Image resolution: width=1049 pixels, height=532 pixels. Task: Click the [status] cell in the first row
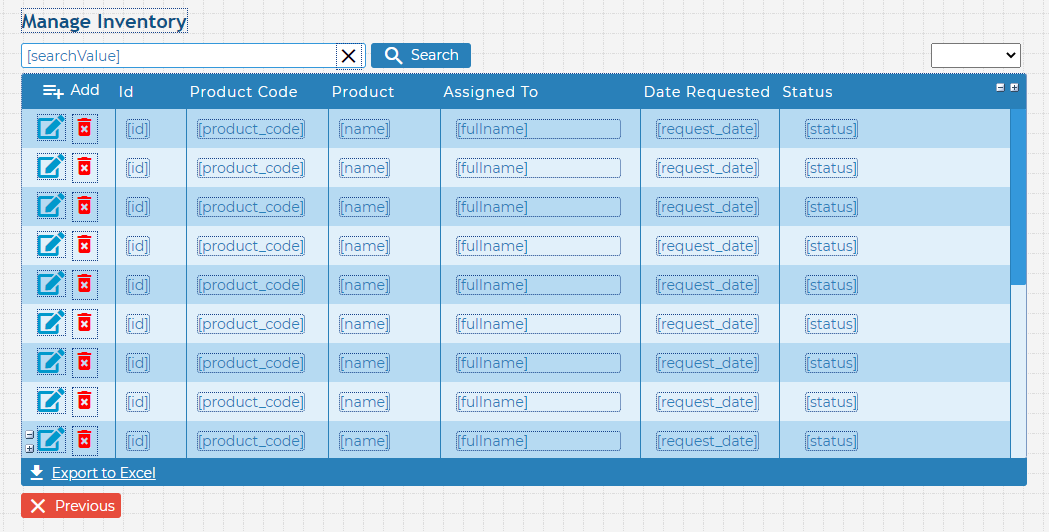coord(831,129)
